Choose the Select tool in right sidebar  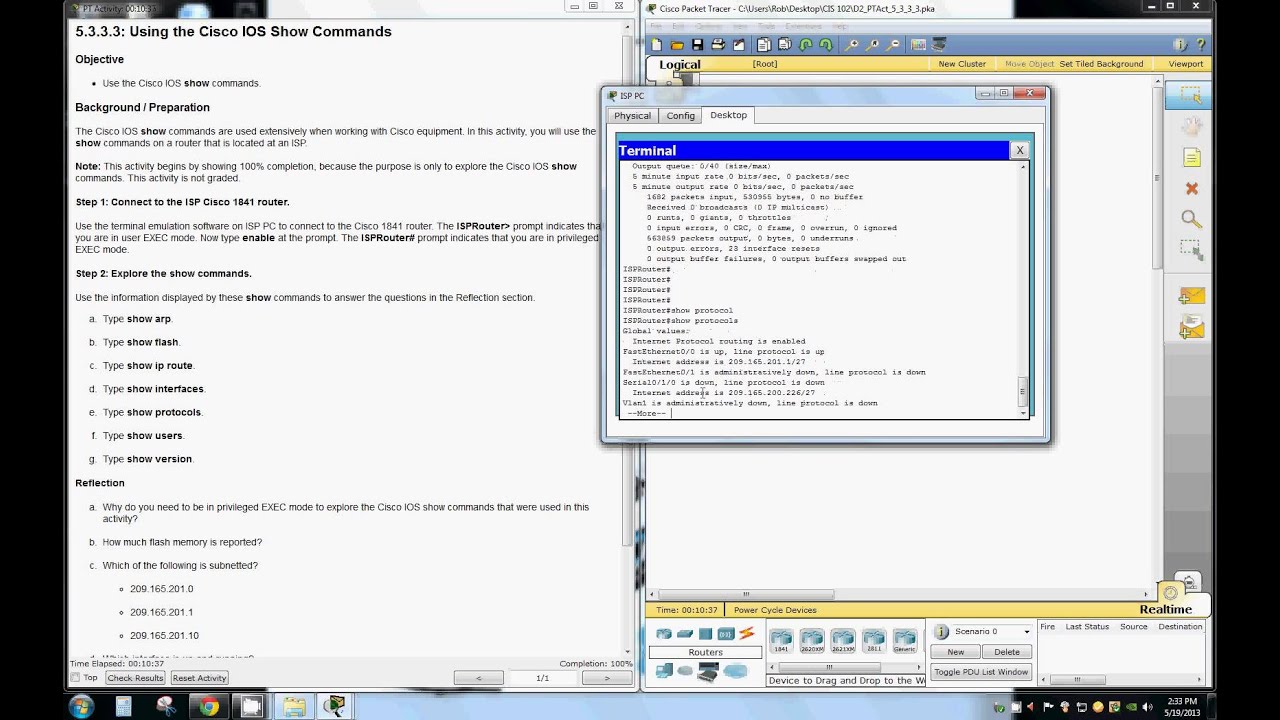pos(1190,96)
